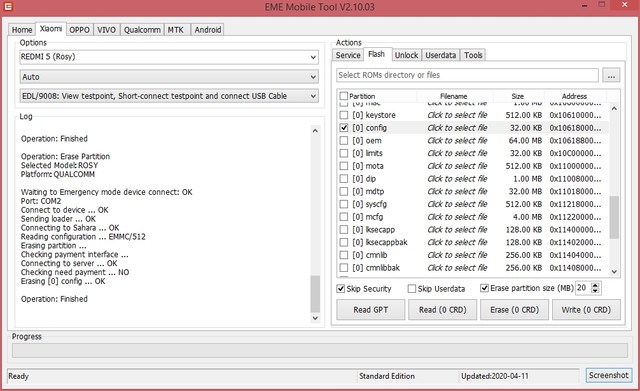Enable Skip Userdata checkbox
Screen dimensions: 640x391
click(412, 289)
